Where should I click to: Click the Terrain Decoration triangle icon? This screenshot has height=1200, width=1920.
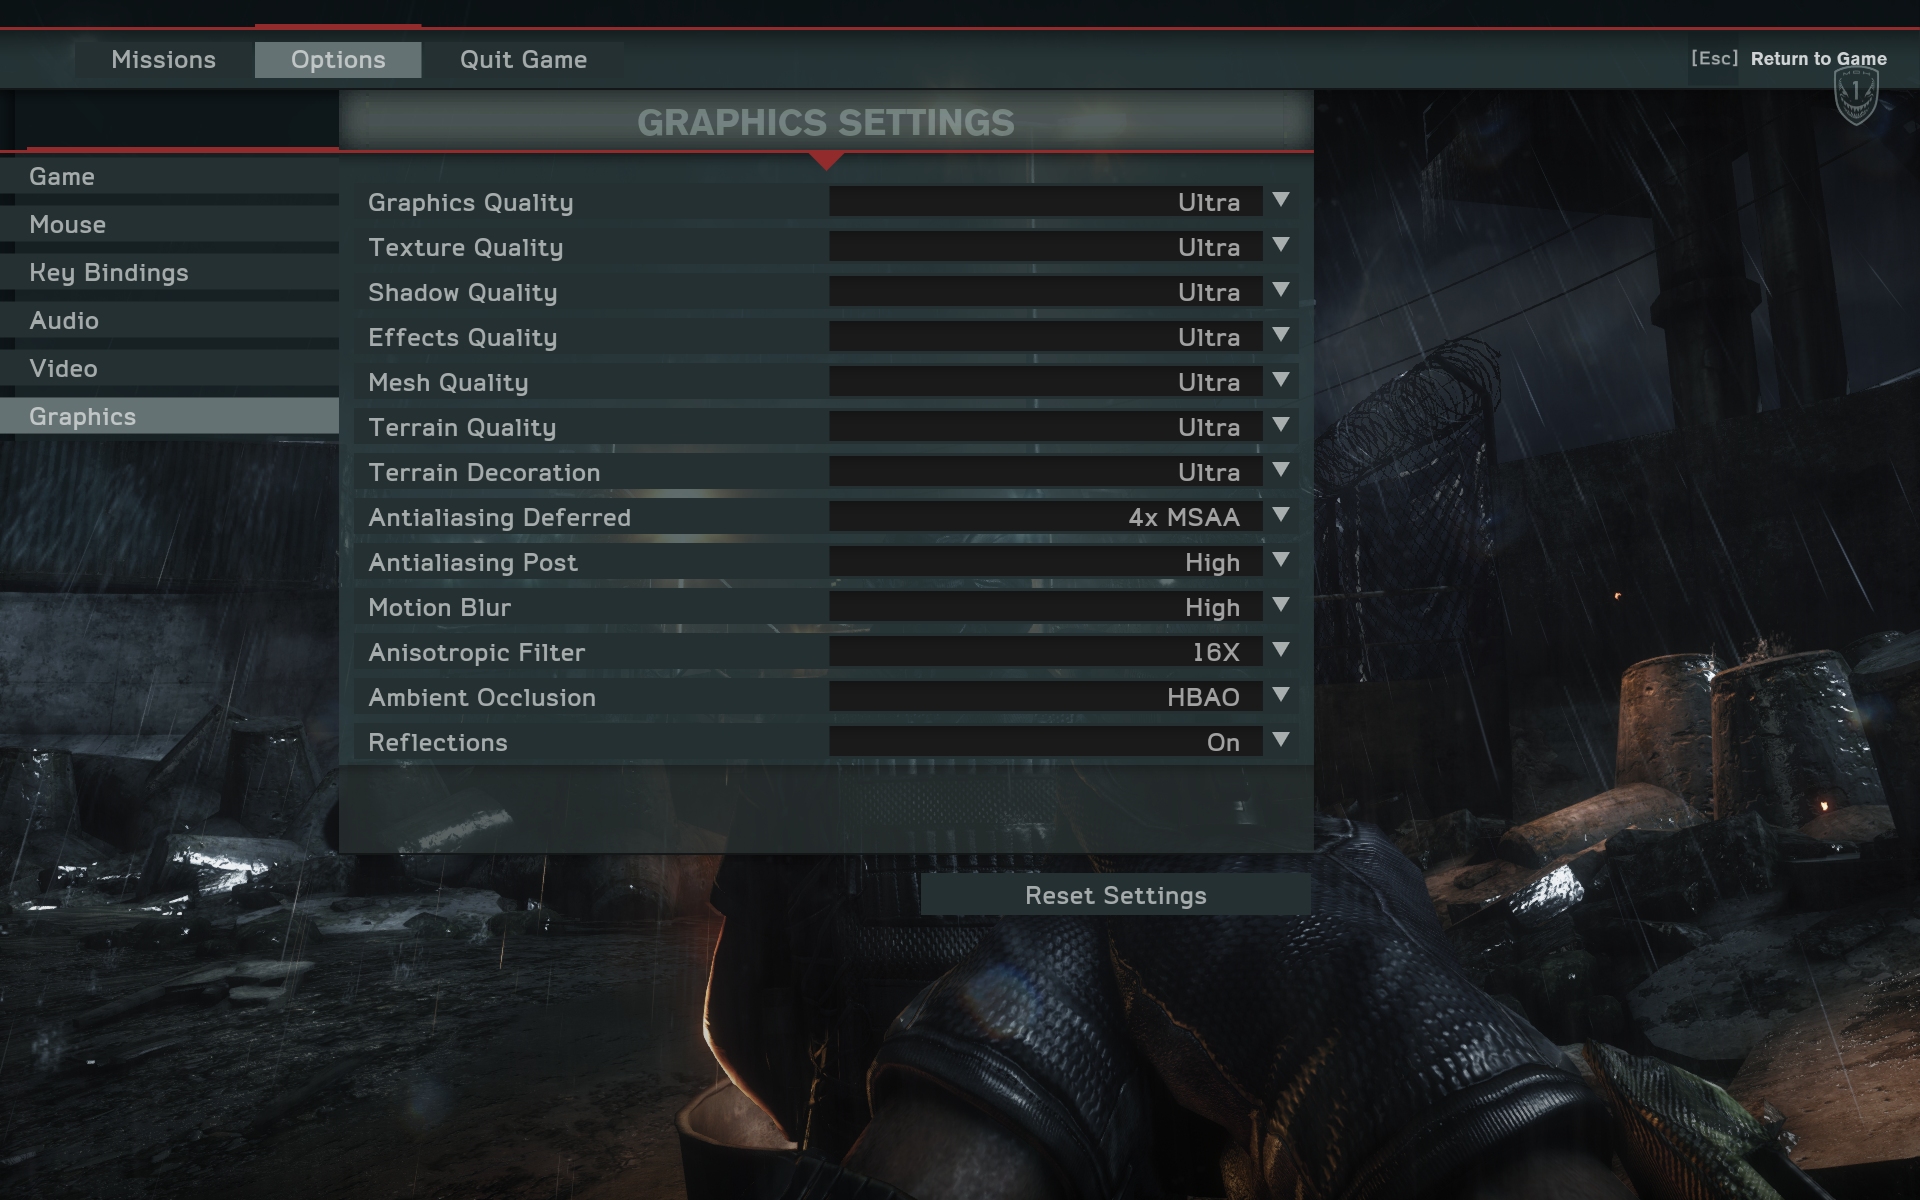point(1280,470)
